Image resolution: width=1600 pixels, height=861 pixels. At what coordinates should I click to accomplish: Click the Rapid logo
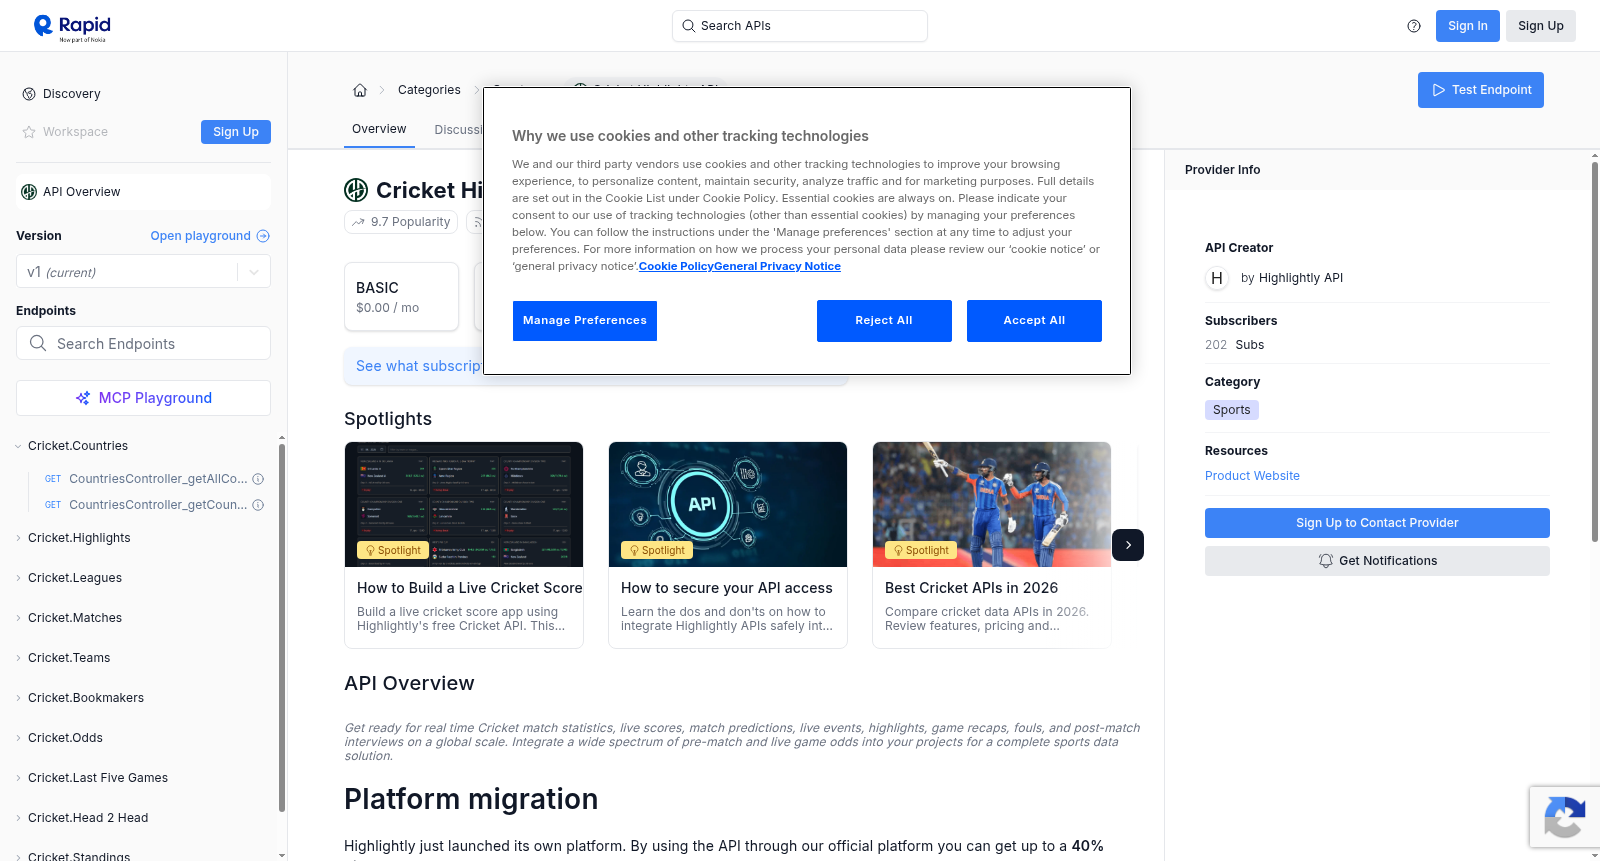point(72,27)
